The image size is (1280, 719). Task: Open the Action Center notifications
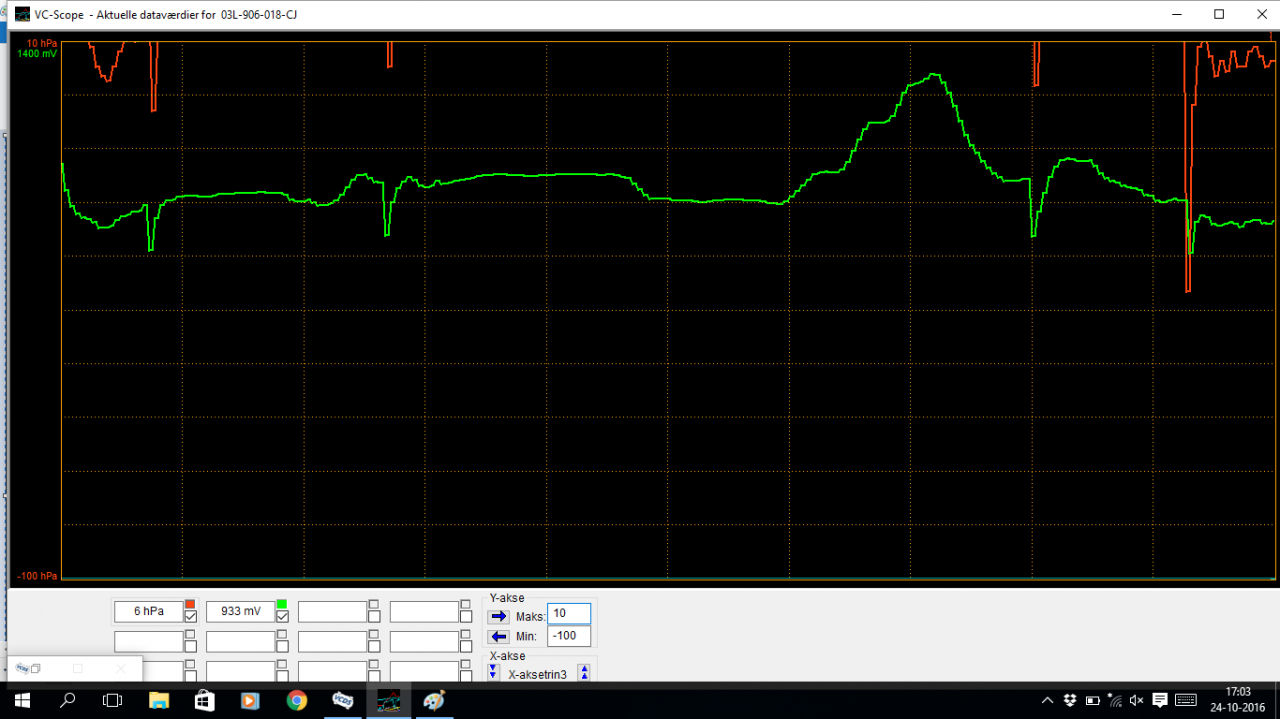tap(1160, 700)
